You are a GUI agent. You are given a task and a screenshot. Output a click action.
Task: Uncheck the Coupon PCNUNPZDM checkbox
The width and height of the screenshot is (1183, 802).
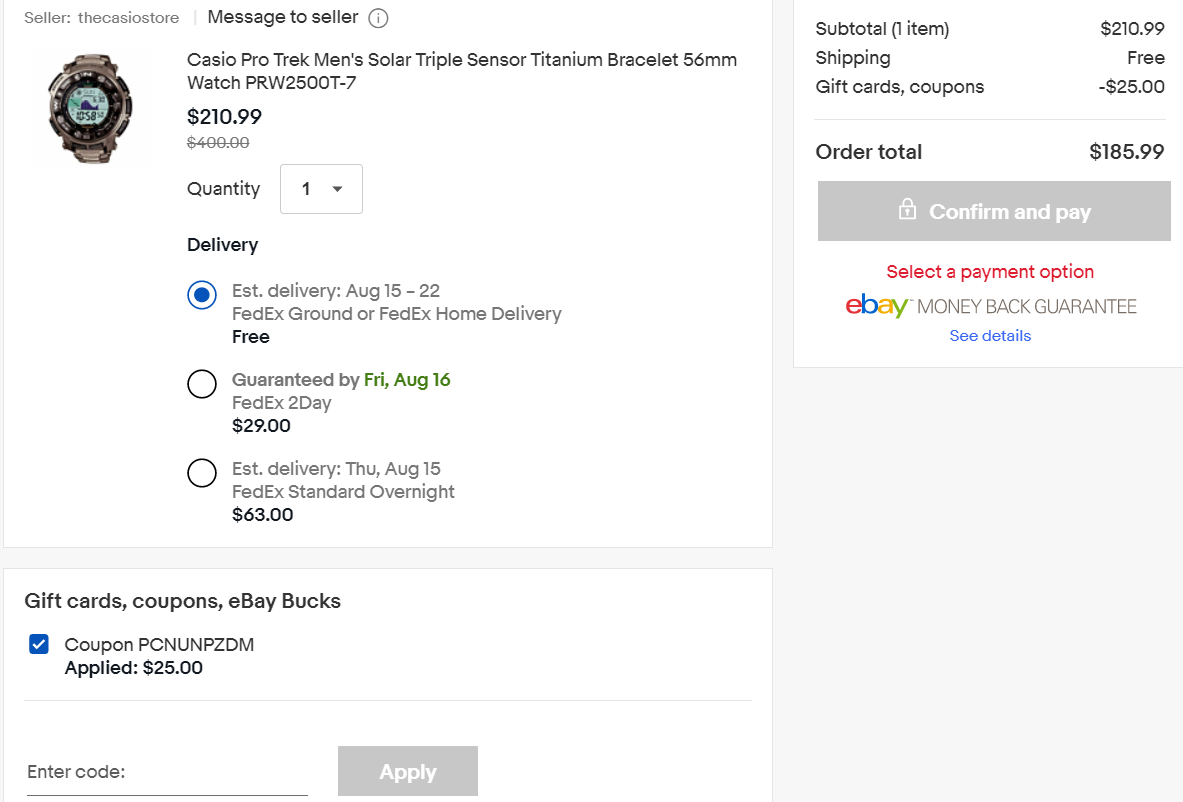(x=39, y=644)
